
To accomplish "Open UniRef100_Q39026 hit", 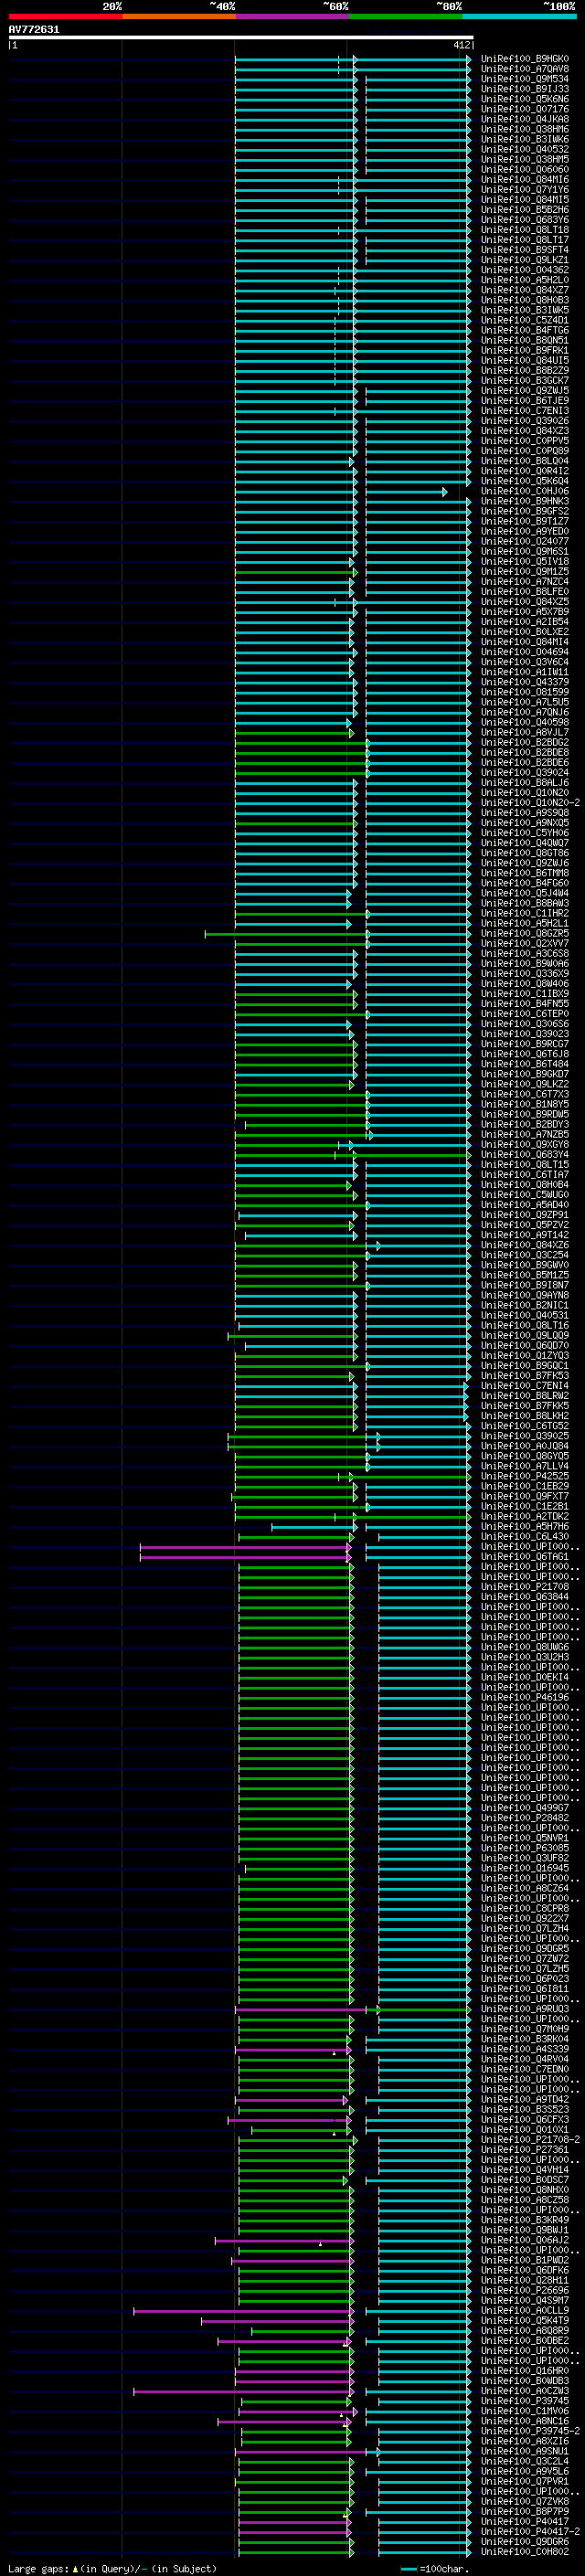I will (525, 421).
